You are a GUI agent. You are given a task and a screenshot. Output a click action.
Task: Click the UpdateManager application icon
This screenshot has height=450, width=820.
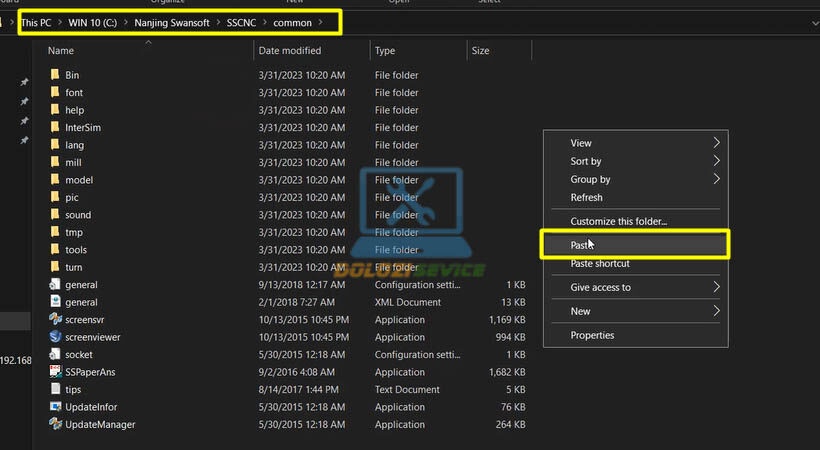click(56, 424)
